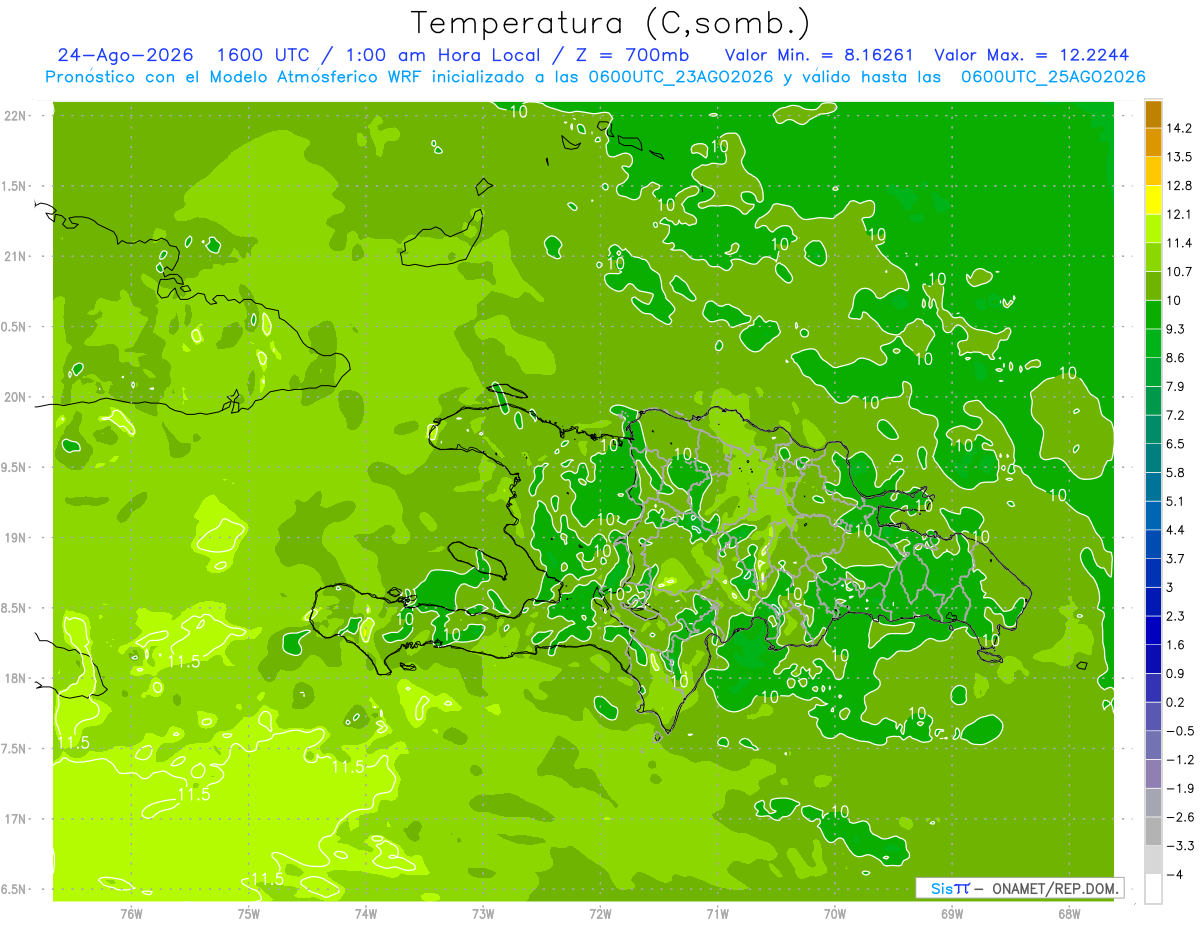
Task: Click the '75W' longitude axis label
Action: (249, 913)
